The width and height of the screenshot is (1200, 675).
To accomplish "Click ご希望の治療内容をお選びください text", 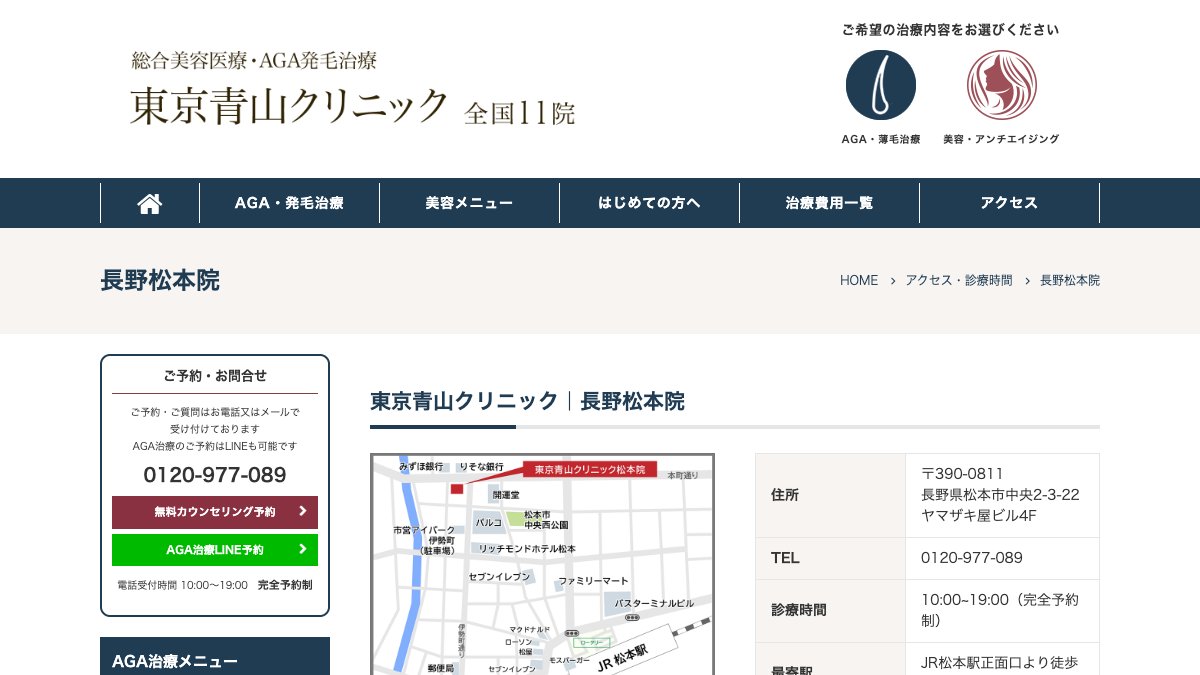I will click(x=950, y=30).
